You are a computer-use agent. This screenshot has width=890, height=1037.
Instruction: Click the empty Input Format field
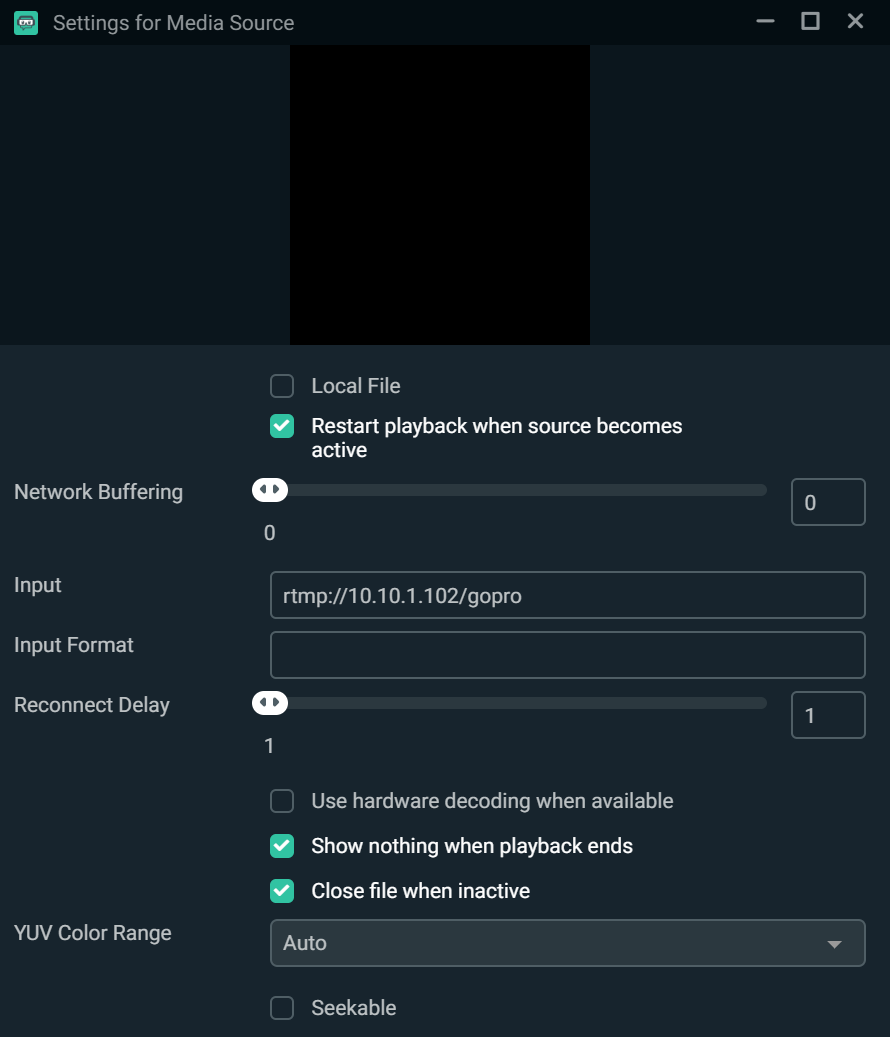(567, 654)
